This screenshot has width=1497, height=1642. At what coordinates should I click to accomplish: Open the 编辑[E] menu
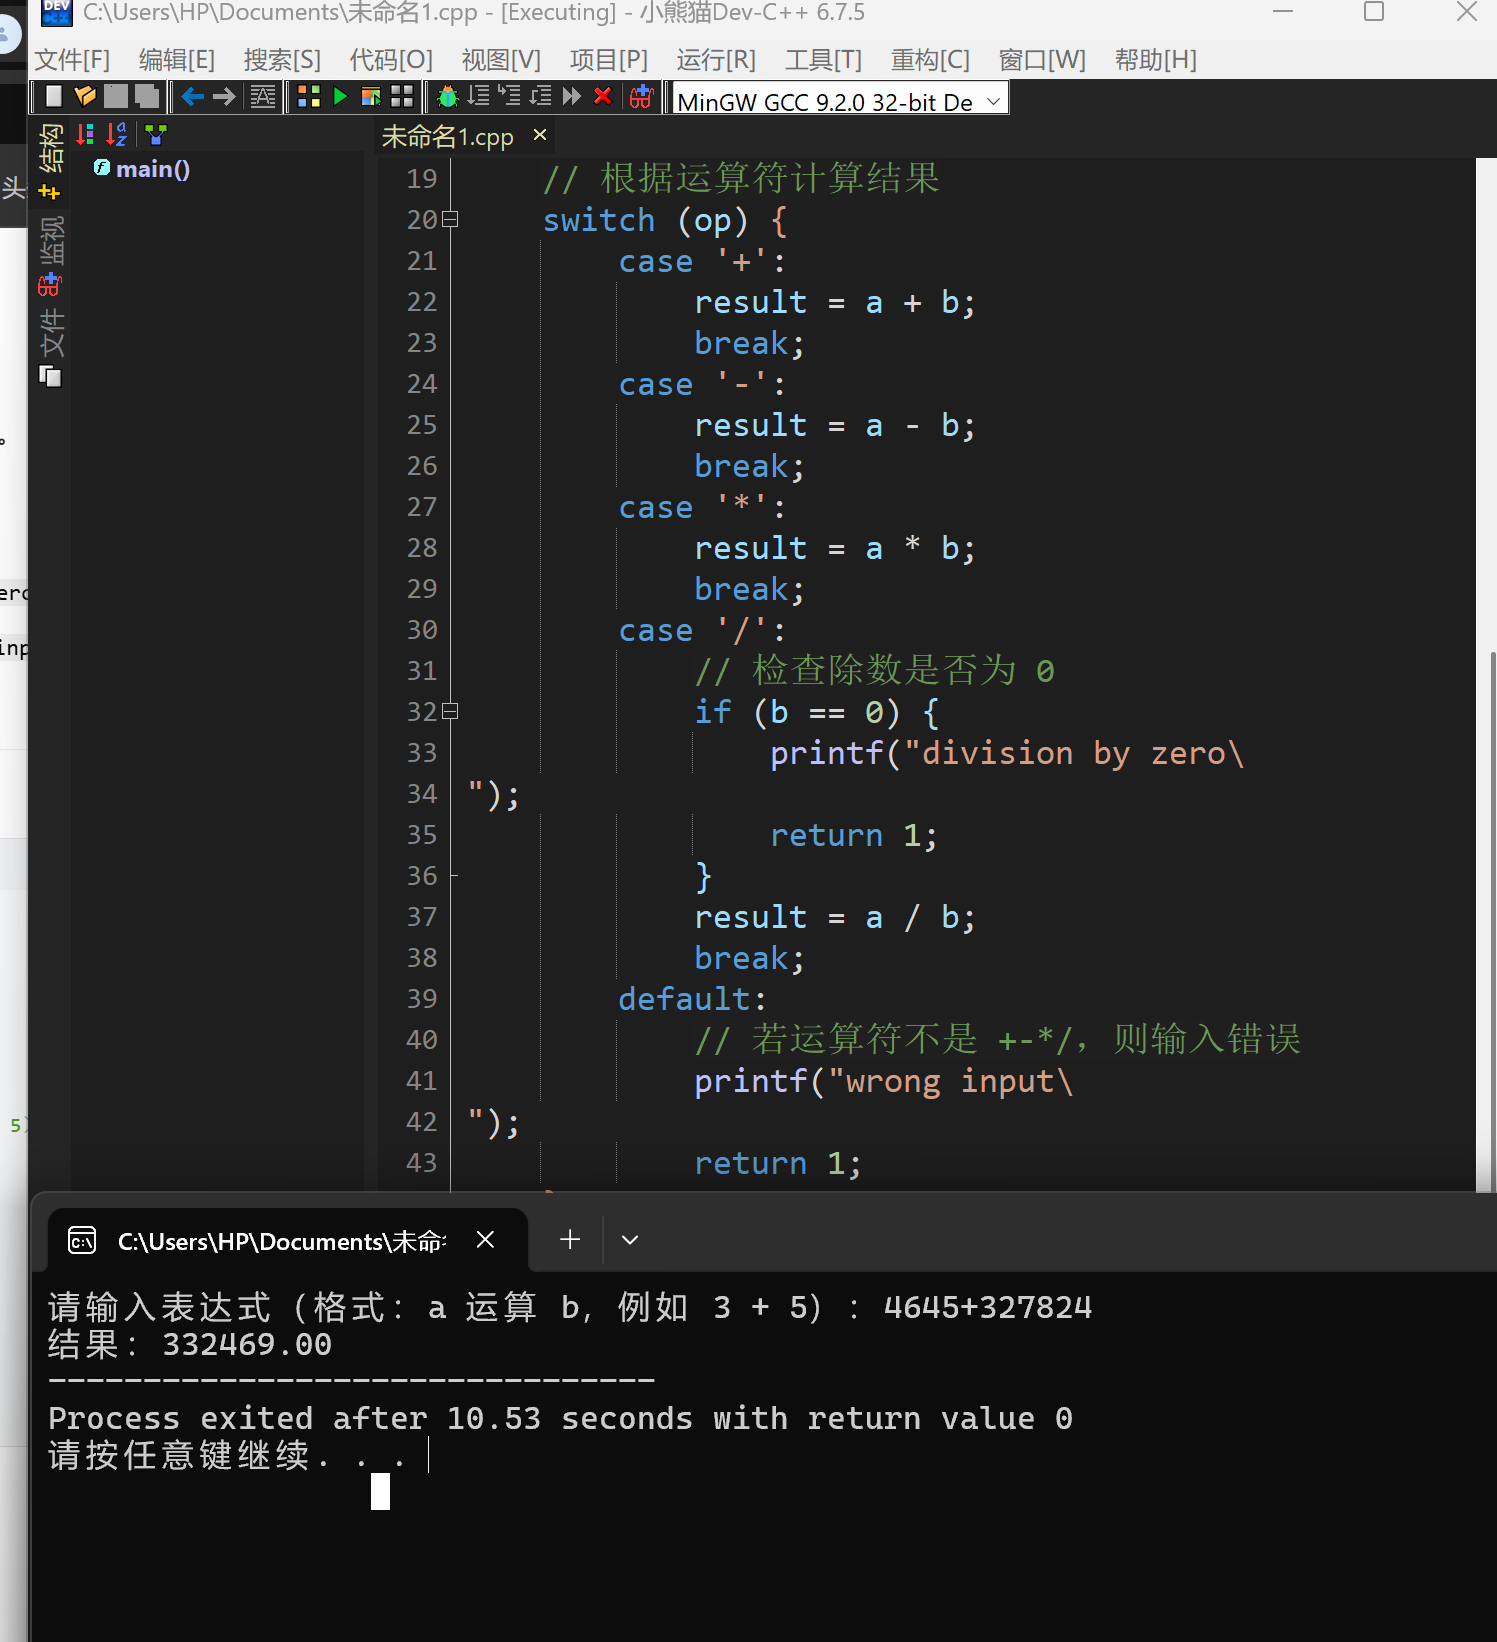177,60
